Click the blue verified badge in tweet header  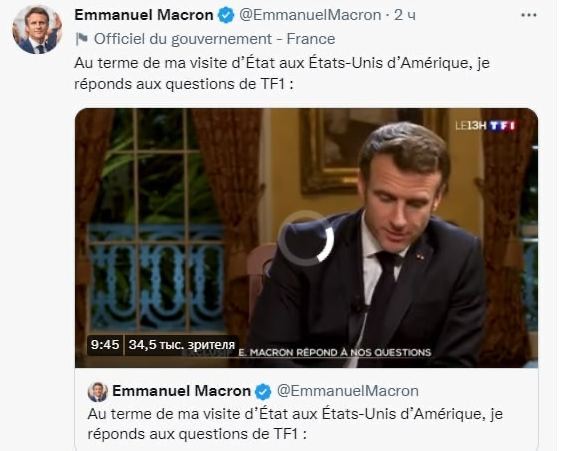(226, 15)
